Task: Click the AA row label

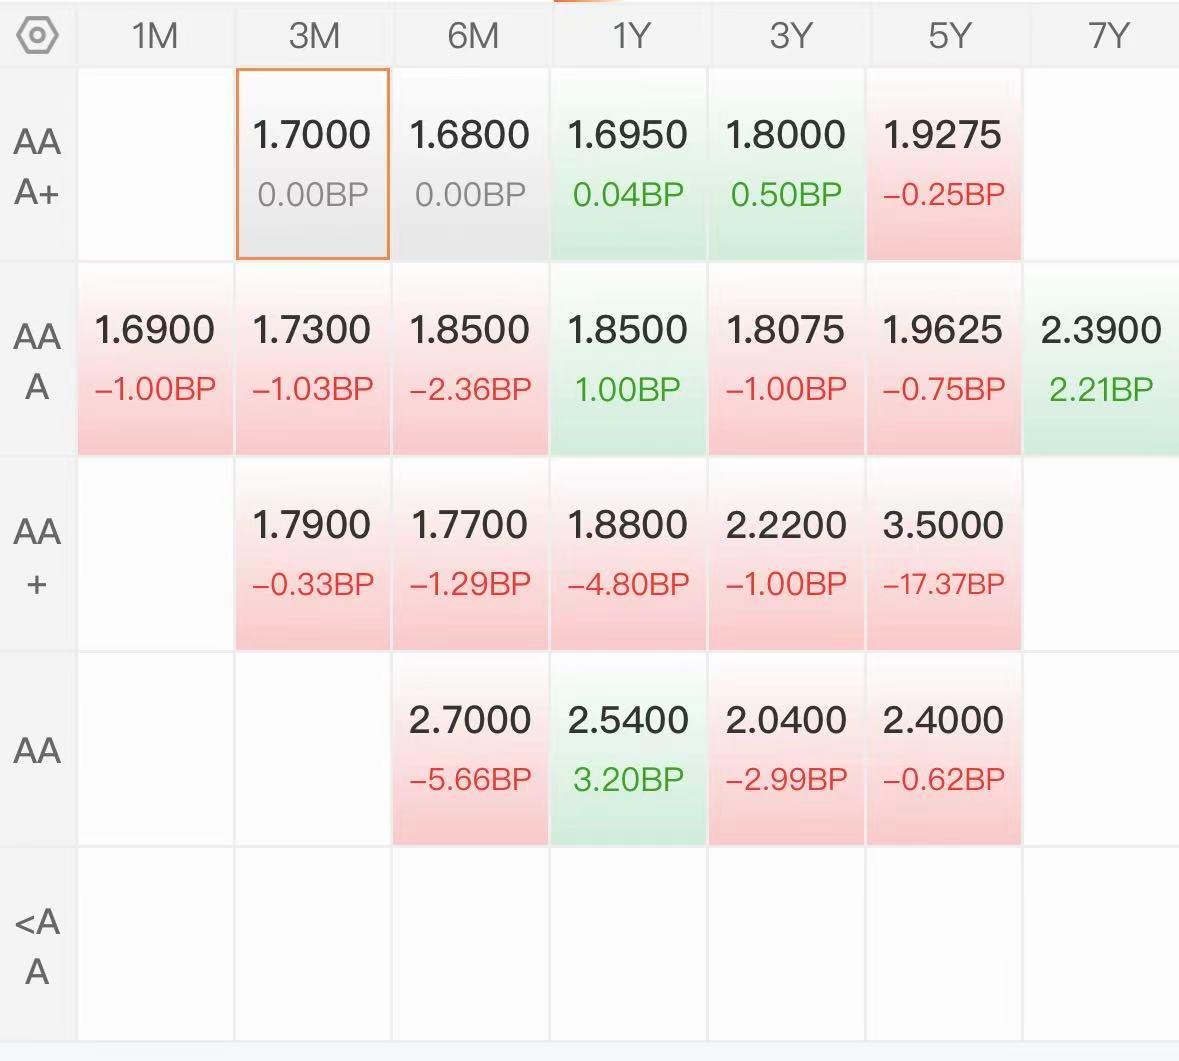Action: (x=37, y=751)
